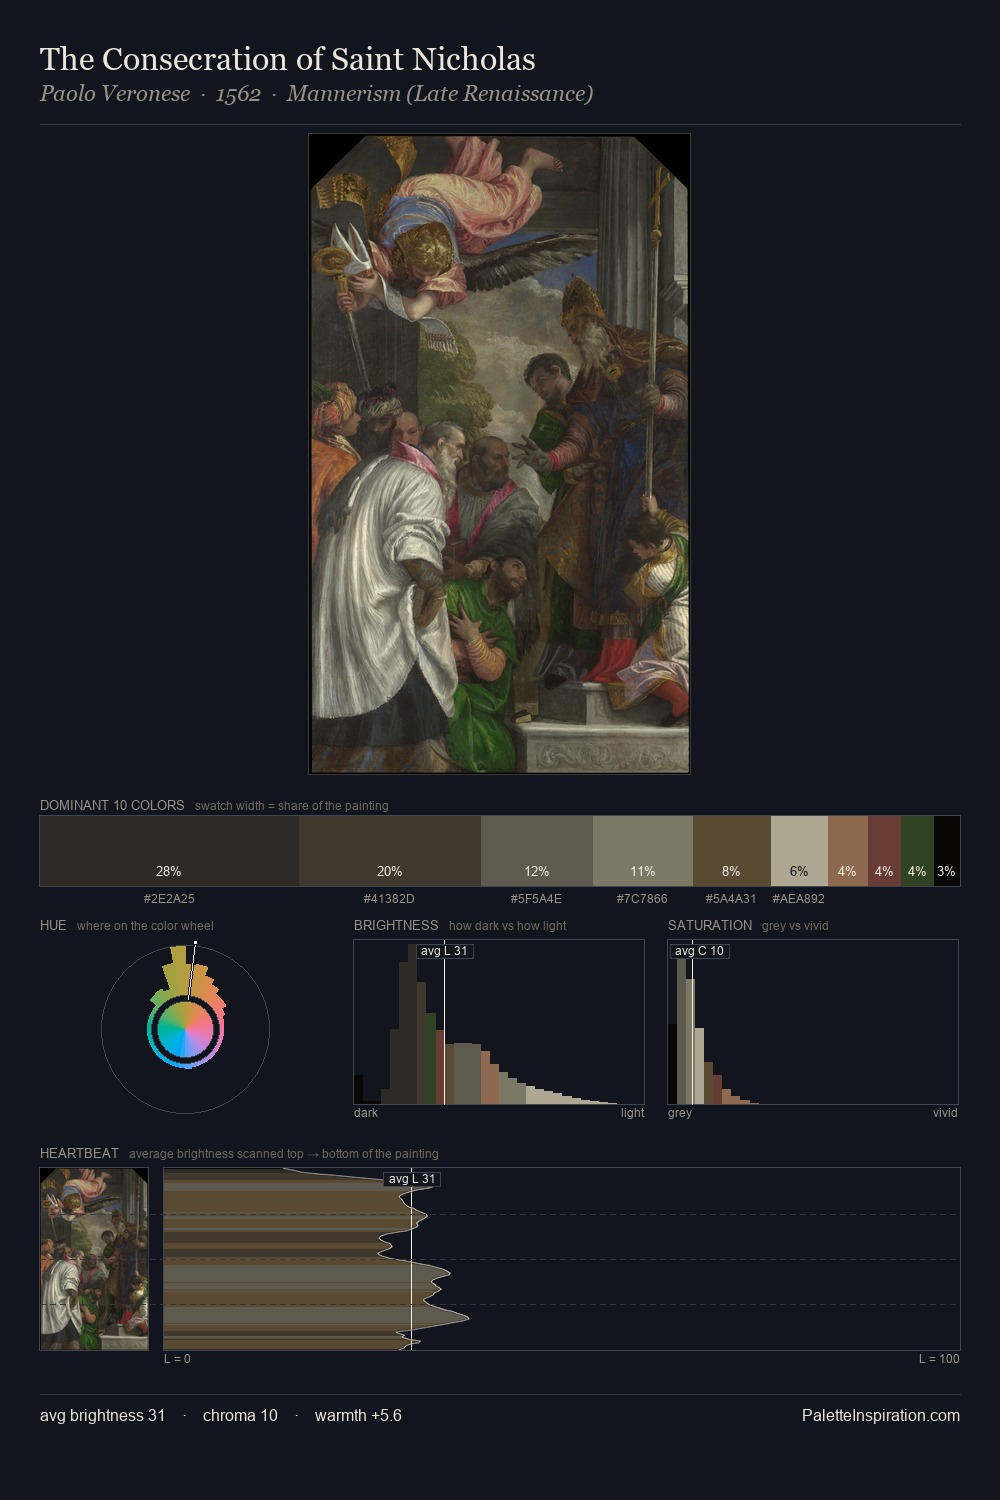The width and height of the screenshot is (1000, 1500).
Task: Select the 6% #AEA892 light swatch
Action: (x=799, y=851)
